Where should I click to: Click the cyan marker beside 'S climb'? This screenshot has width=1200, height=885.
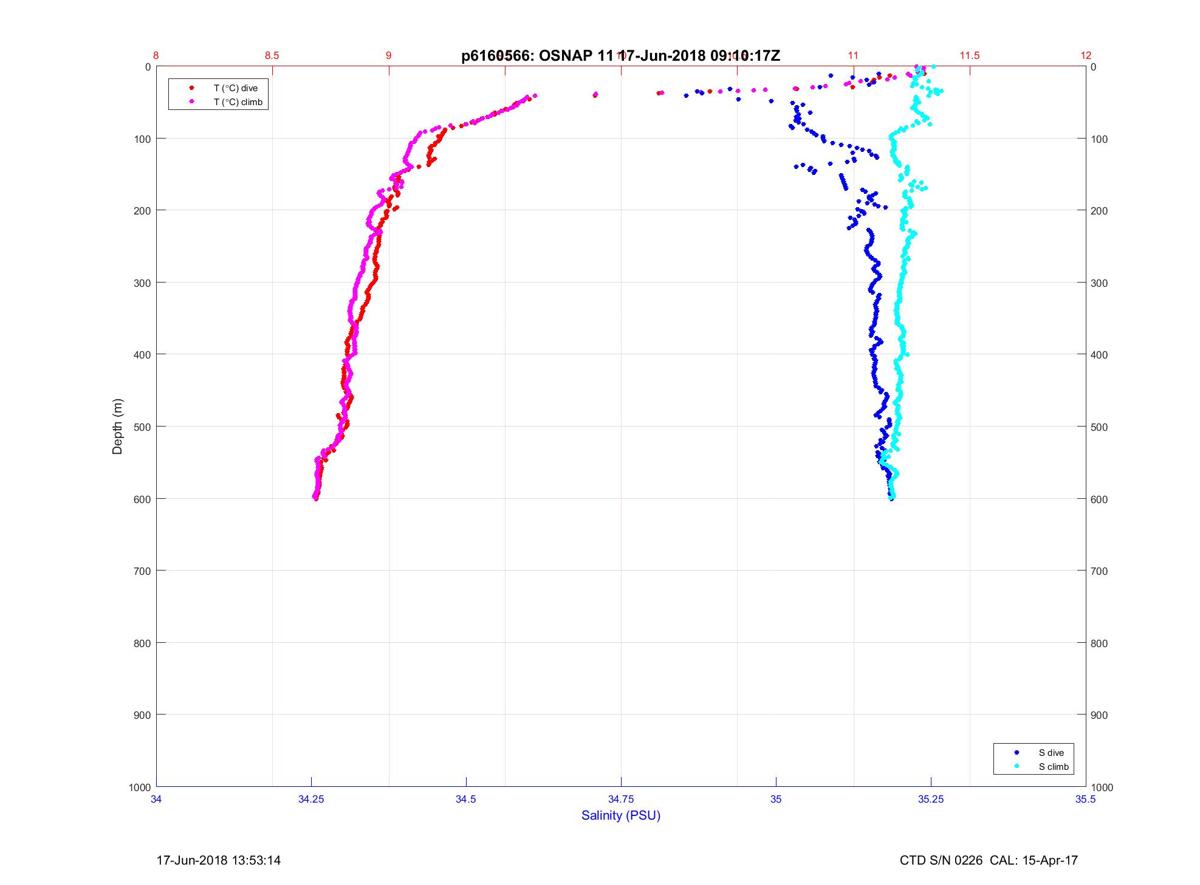(x=1016, y=766)
